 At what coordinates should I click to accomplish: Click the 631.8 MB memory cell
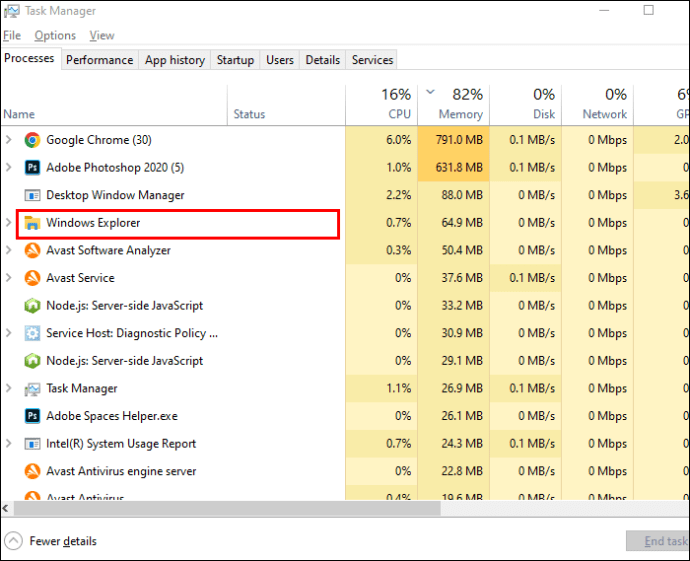453,167
